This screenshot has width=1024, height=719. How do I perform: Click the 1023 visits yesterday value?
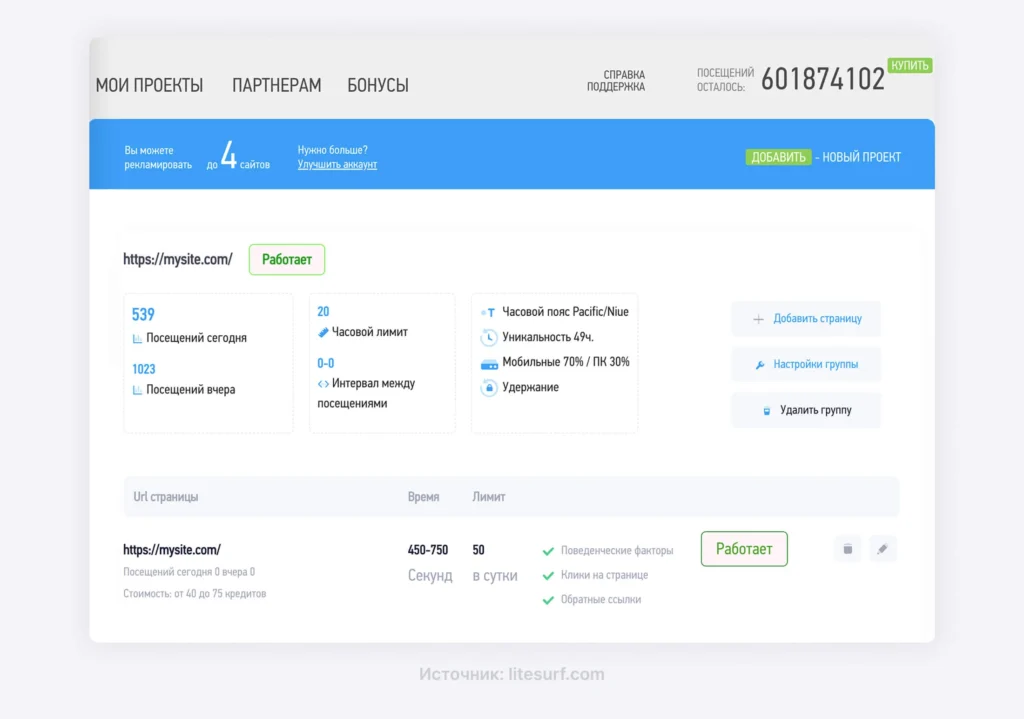click(144, 370)
